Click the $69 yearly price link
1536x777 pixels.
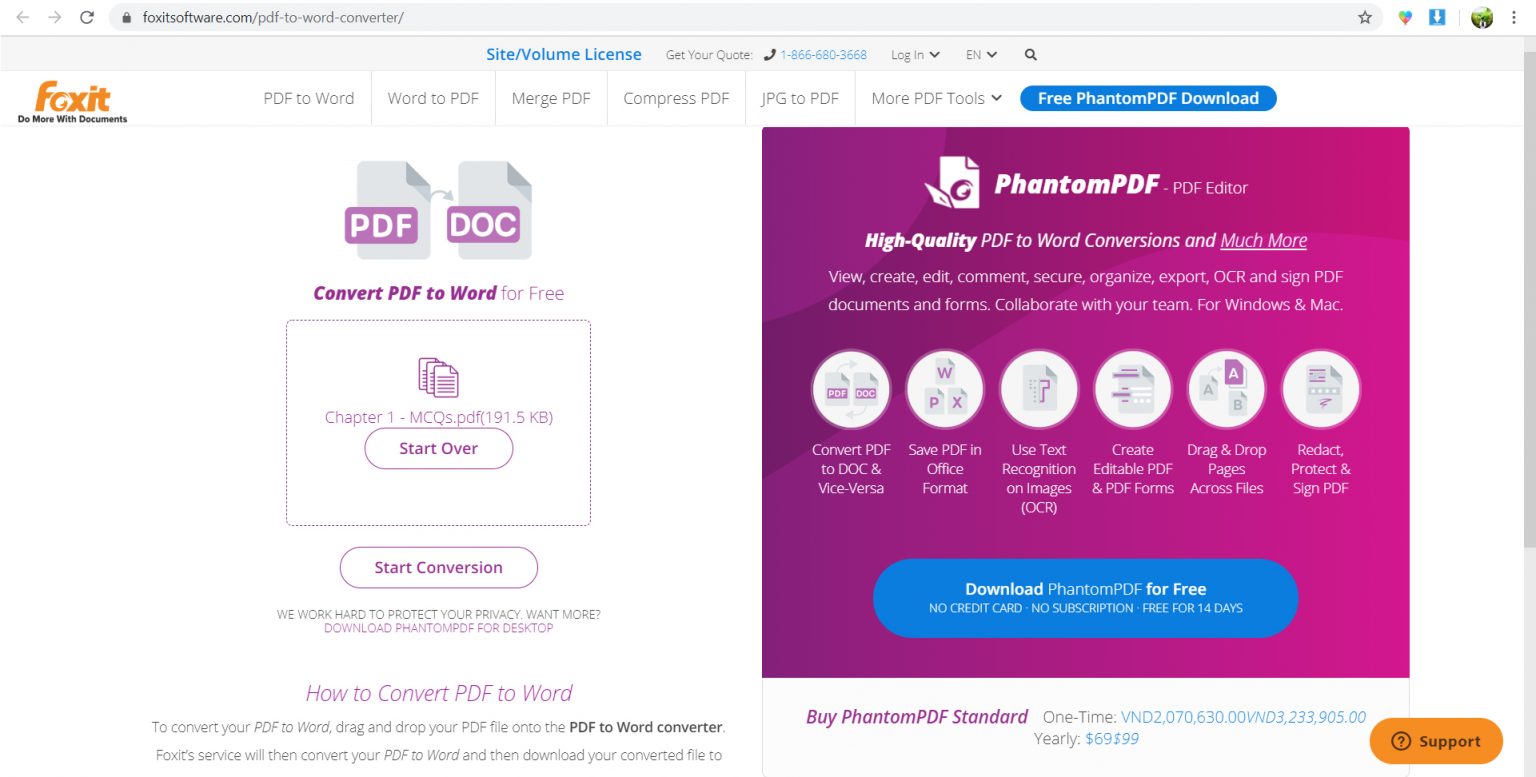pyautogui.click(x=1097, y=739)
